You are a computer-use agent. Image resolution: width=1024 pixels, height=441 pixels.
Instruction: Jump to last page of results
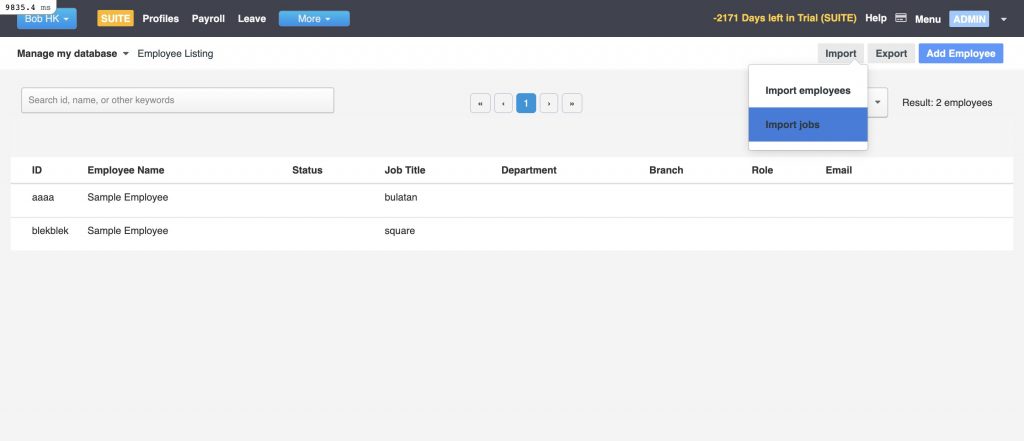pyautogui.click(x=572, y=103)
